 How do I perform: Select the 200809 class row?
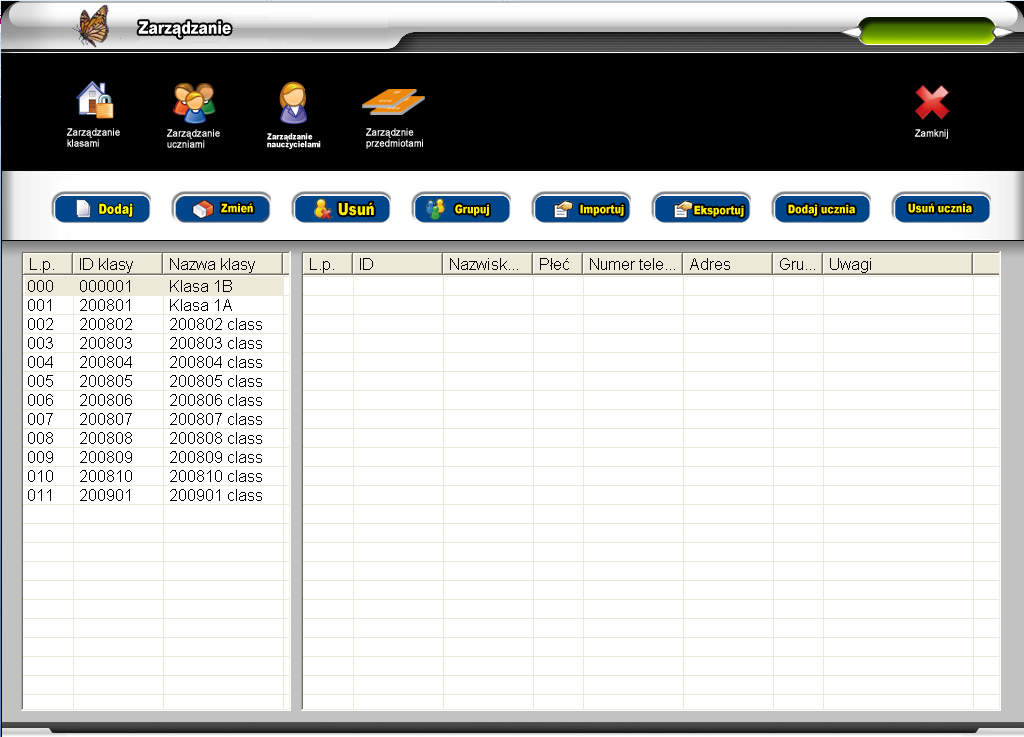pyautogui.click(x=155, y=457)
